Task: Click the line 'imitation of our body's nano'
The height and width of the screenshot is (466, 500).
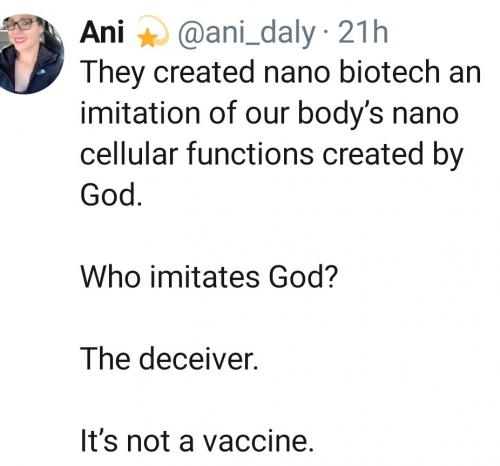Action: coord(269,114)
